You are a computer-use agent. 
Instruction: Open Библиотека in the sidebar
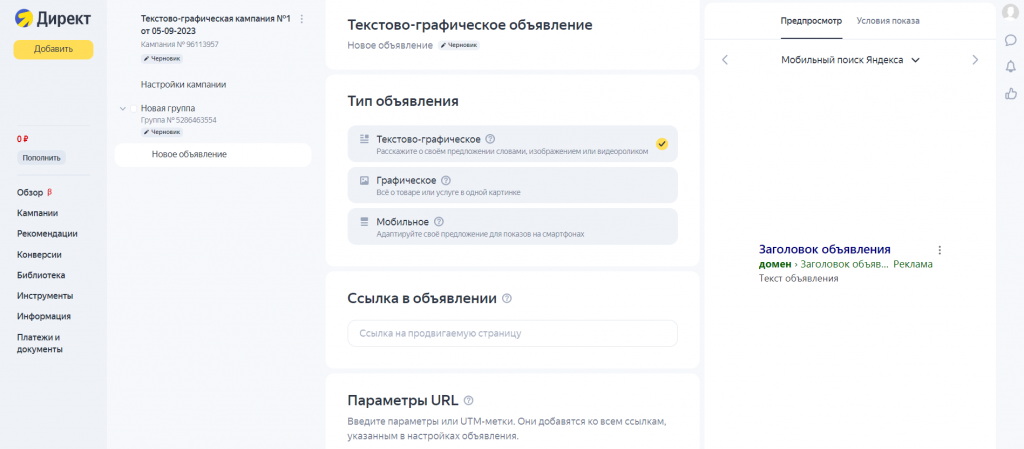[41, 275]
